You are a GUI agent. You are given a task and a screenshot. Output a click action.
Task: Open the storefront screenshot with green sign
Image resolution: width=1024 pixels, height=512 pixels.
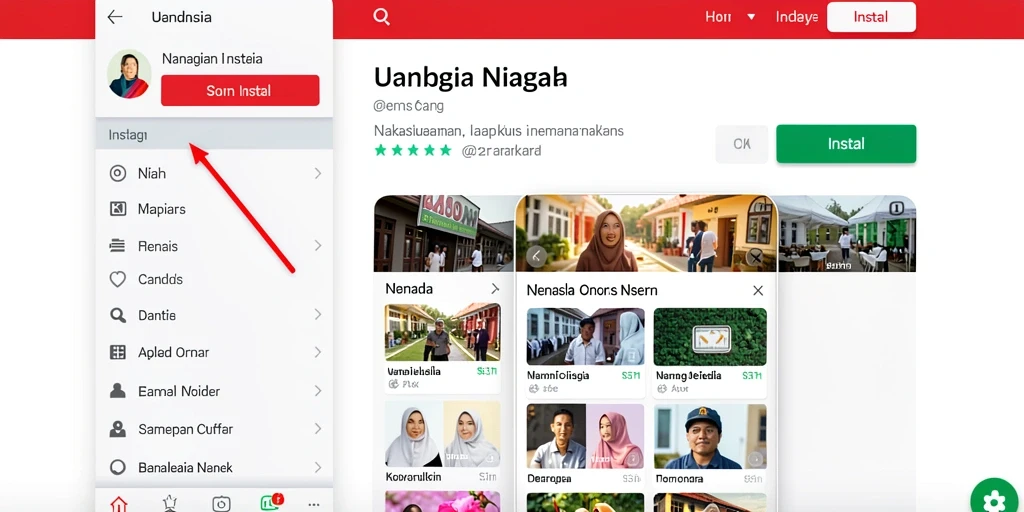tap(445, 233)
